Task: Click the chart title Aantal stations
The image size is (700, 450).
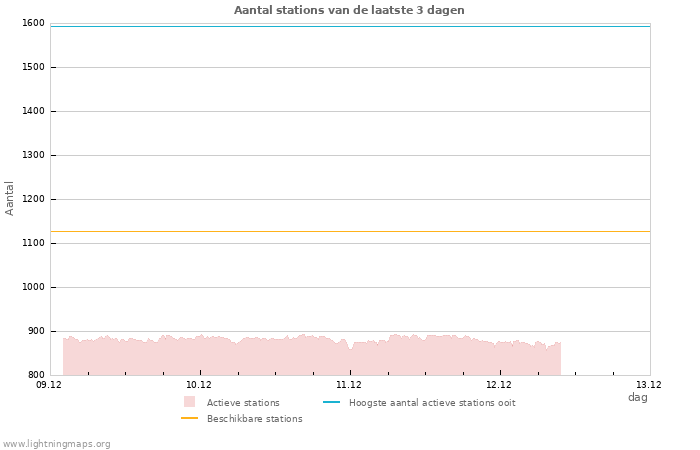Action: 349,10
